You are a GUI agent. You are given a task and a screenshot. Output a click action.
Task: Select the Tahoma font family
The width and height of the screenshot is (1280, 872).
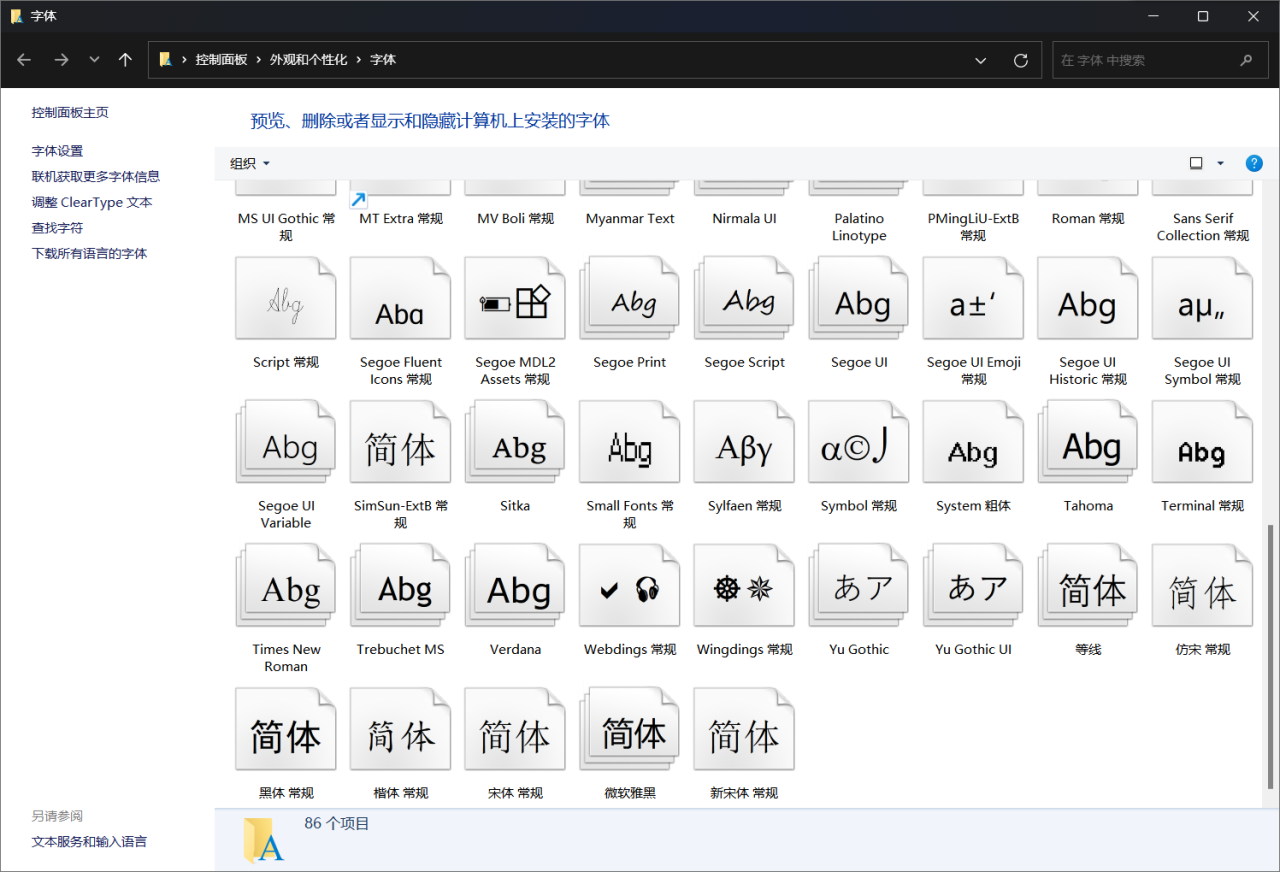[1088, 442]
